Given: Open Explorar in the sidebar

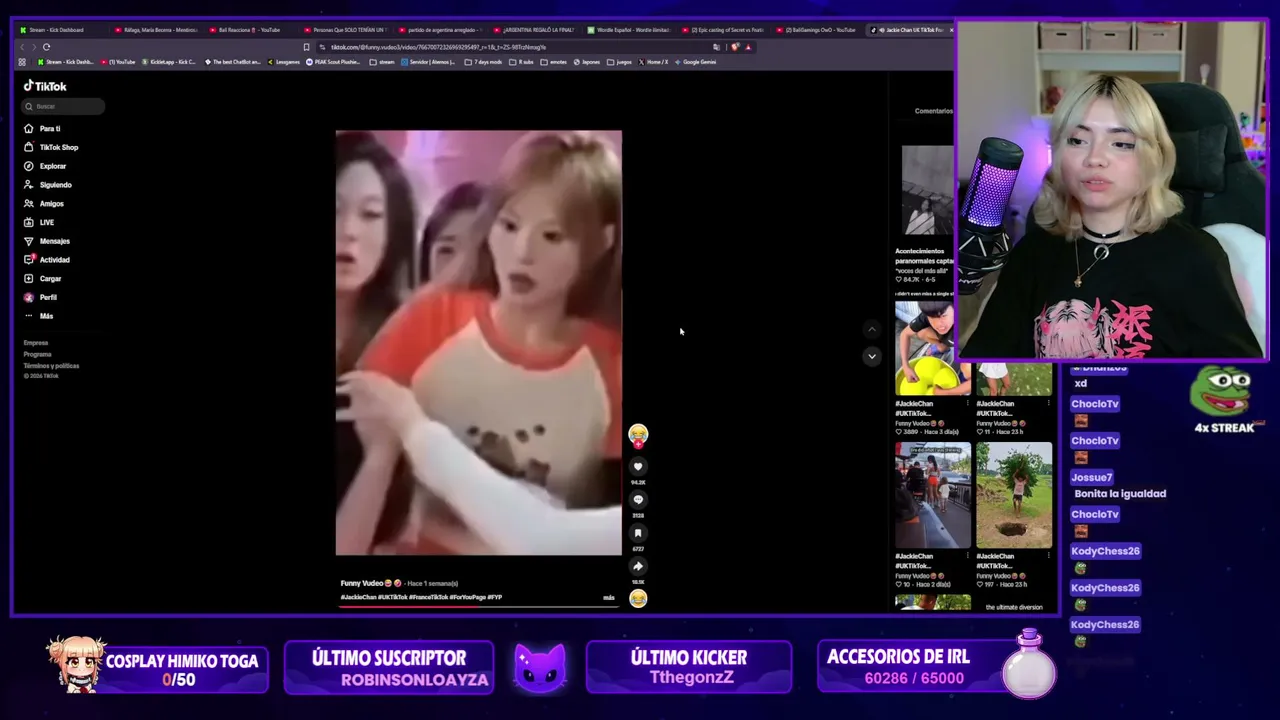Looking at the screenshot, I should click(46, 166).
